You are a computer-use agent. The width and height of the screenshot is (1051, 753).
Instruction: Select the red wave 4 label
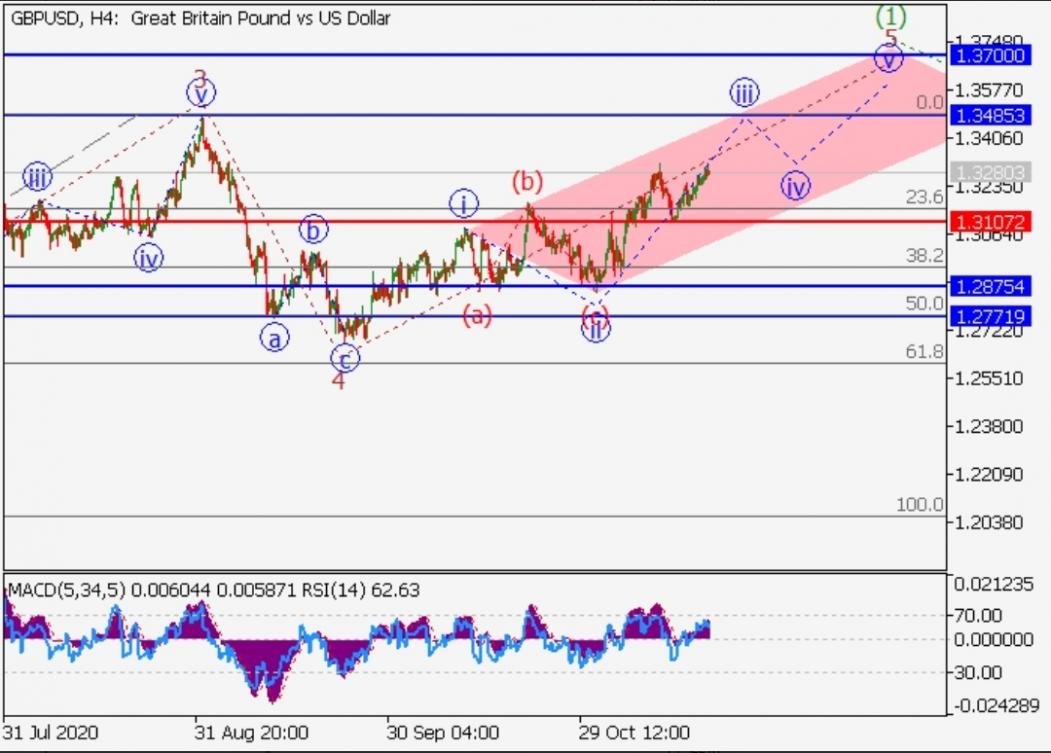click(338, 381)
